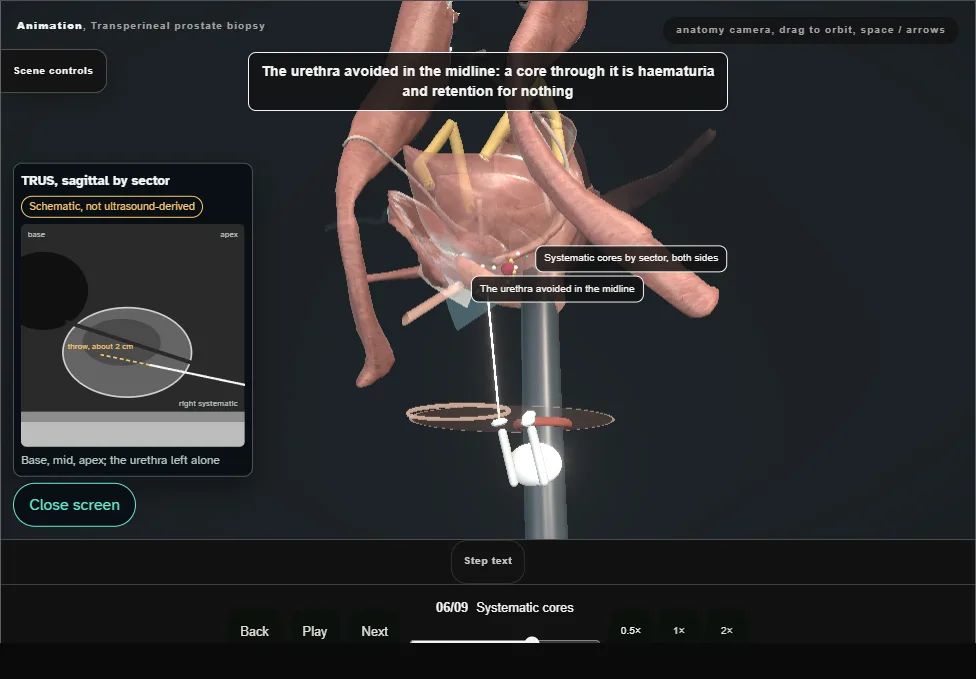
Task: Click the 'right systematic' label in schematic
Action: point(208,403)
